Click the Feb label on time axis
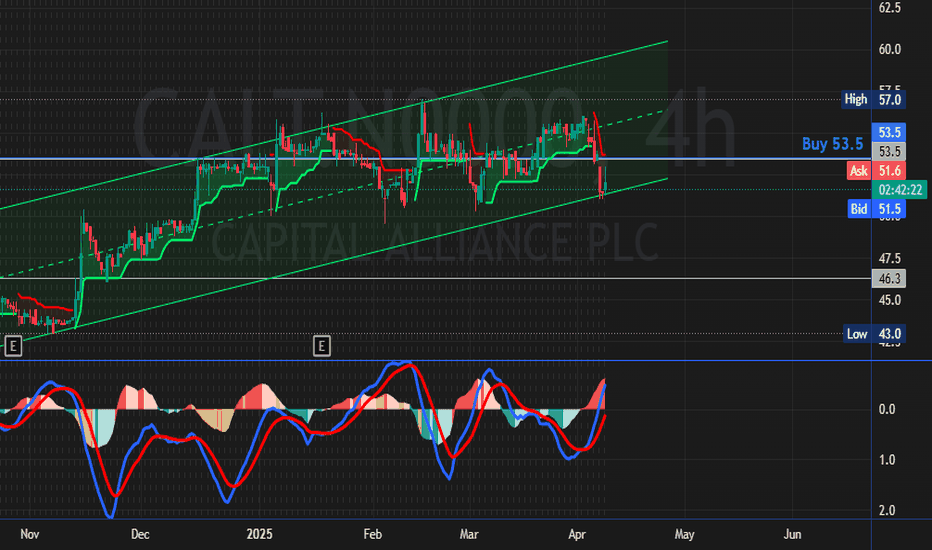This screenshot has width=932, height=550. click(x=373, y=535)
